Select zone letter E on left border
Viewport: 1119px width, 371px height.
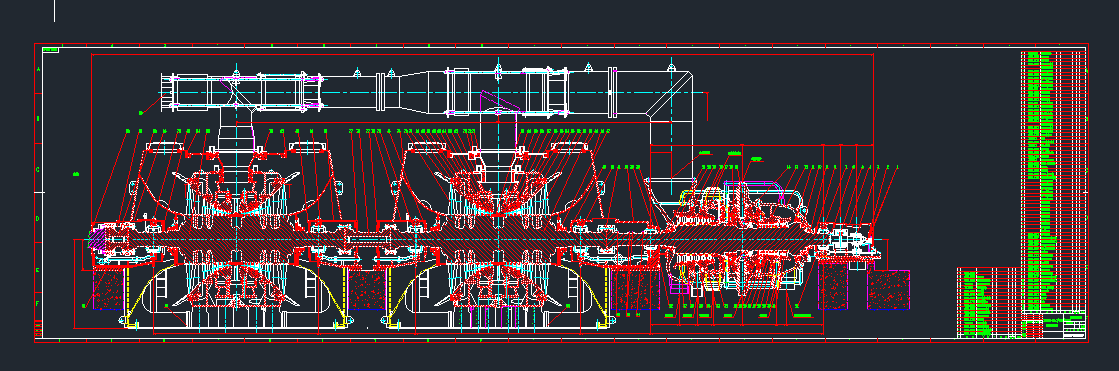(x=39, y=270)
